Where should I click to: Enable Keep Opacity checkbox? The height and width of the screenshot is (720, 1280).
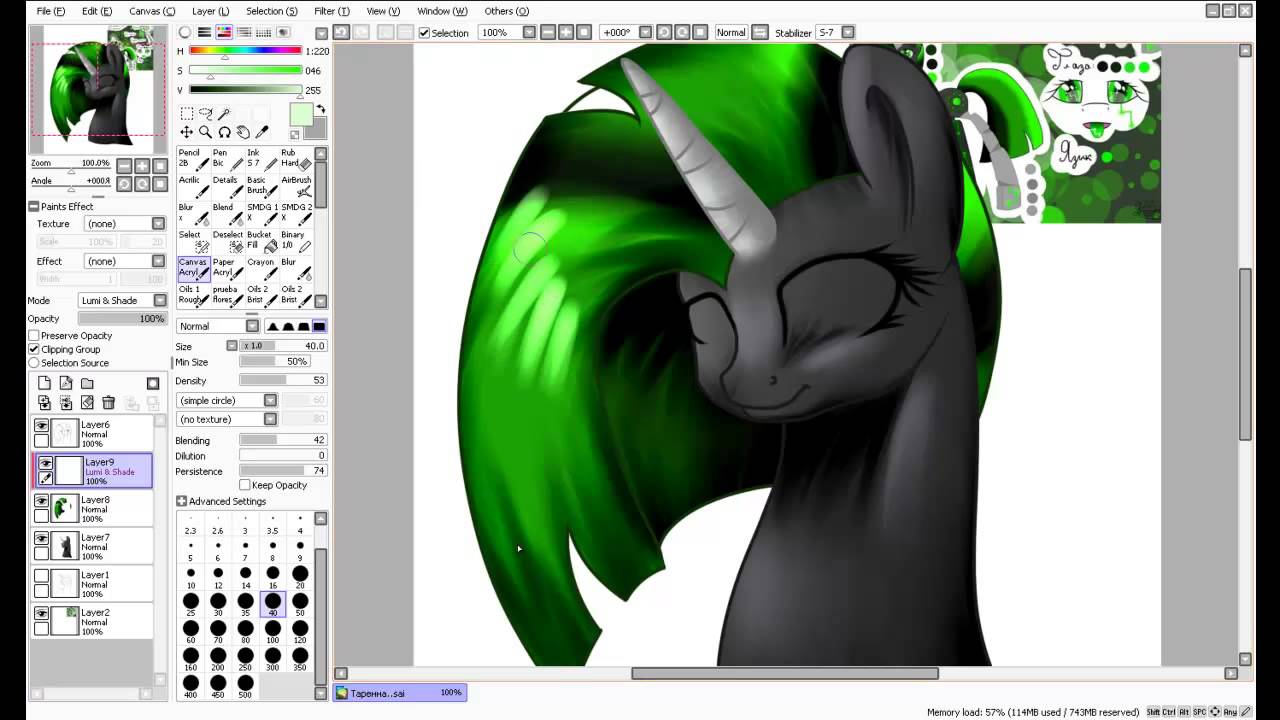coord(244,485)
